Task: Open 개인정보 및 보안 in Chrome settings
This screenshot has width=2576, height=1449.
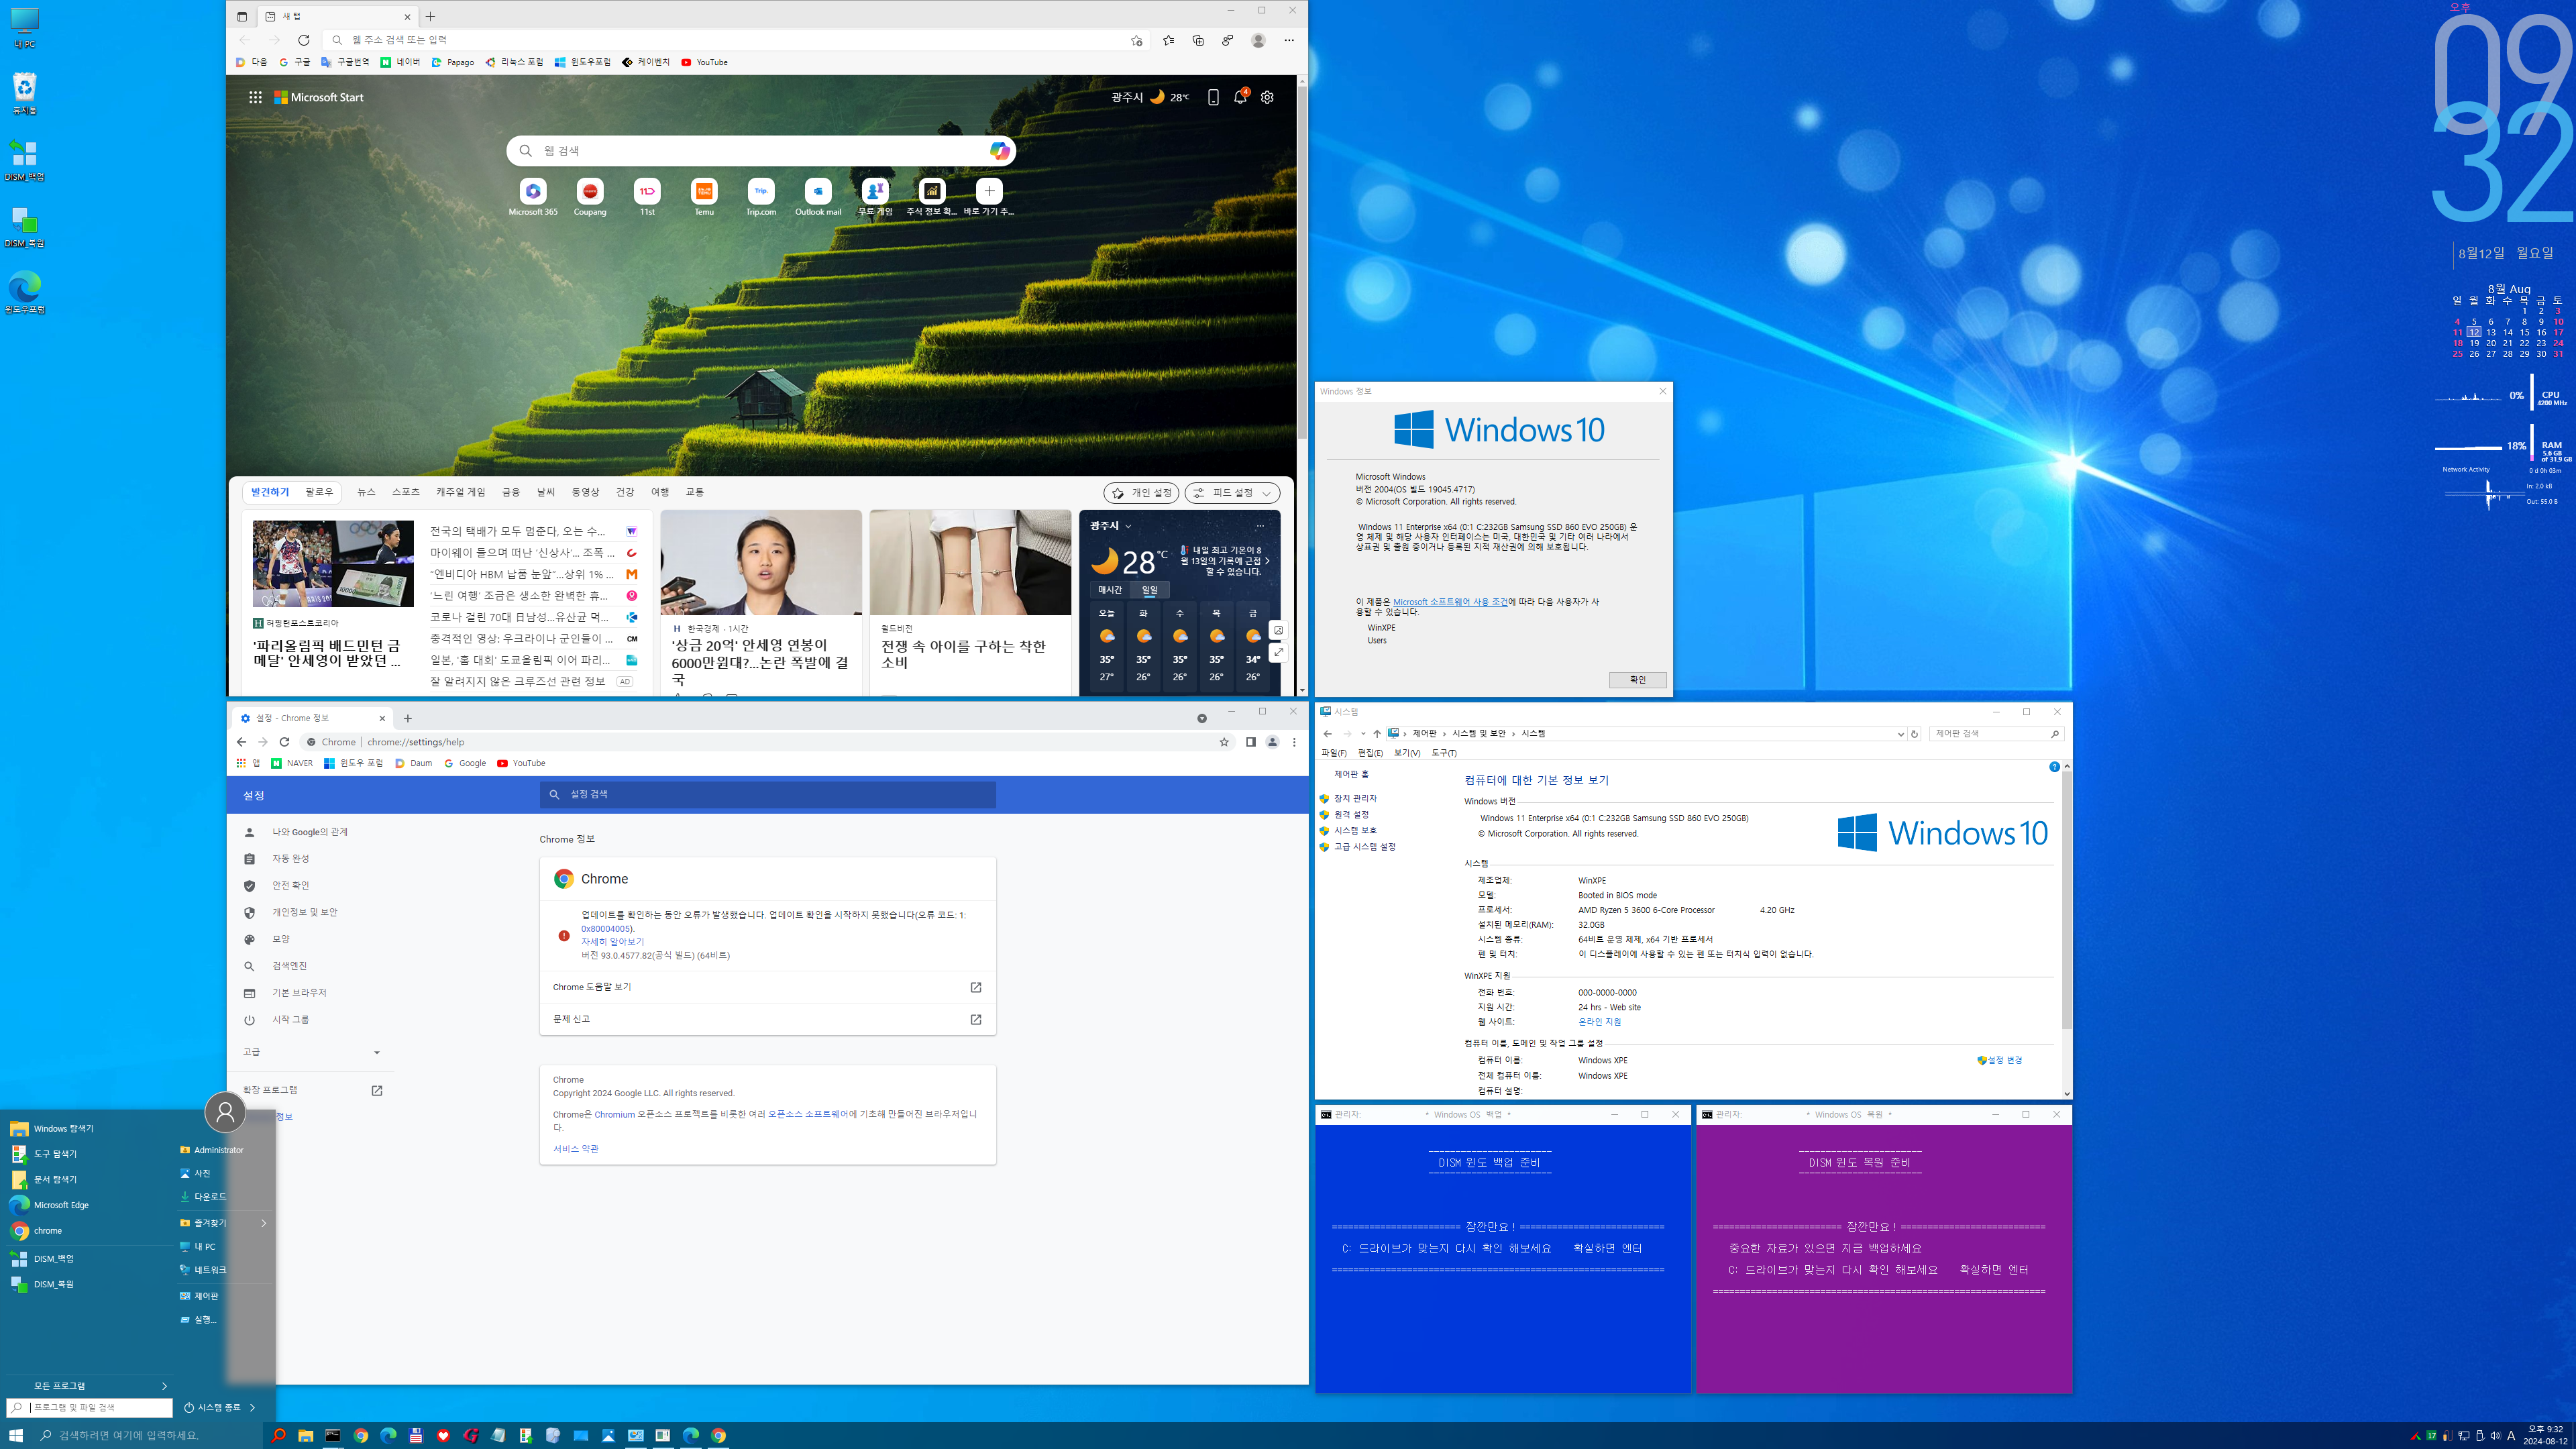Action: tap(305, 912)
